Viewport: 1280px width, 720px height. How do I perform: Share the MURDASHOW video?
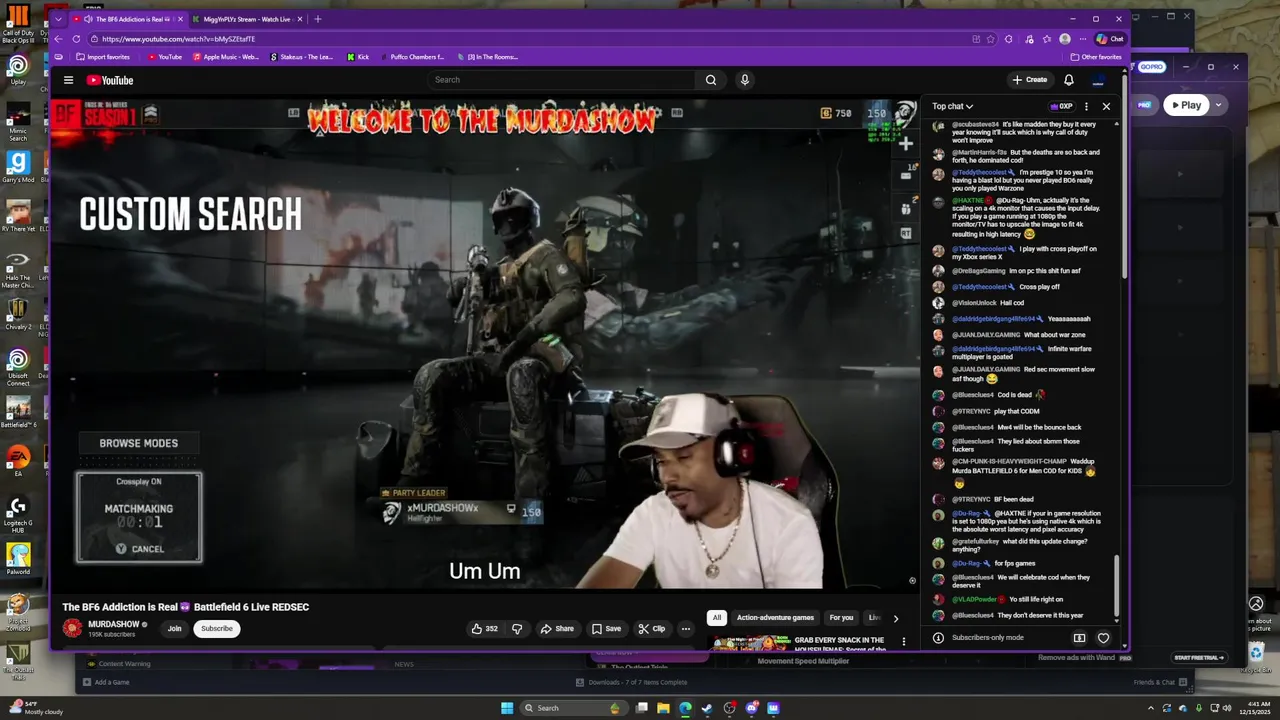(x=557, y=629)
